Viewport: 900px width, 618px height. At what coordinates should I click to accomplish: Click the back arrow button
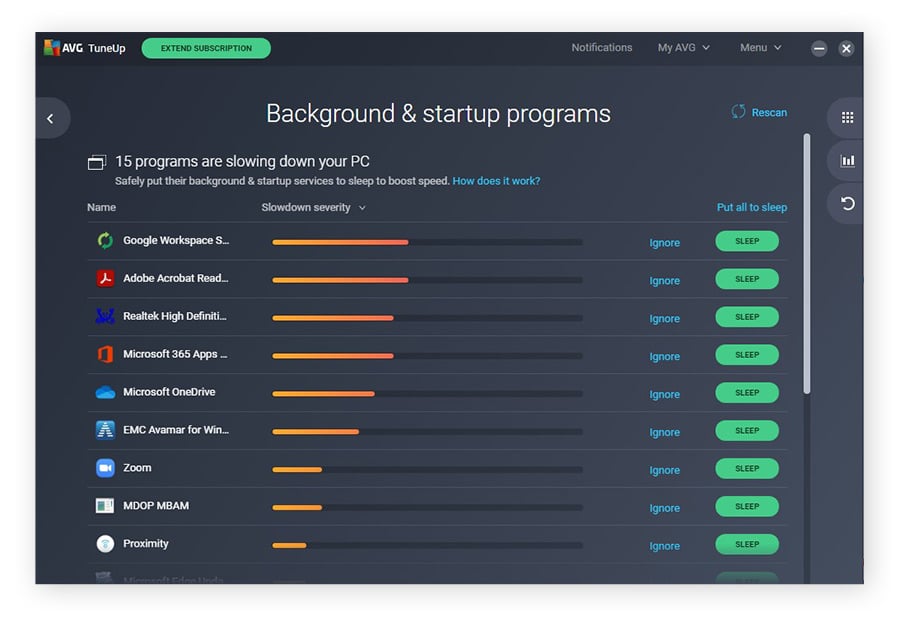50,119
